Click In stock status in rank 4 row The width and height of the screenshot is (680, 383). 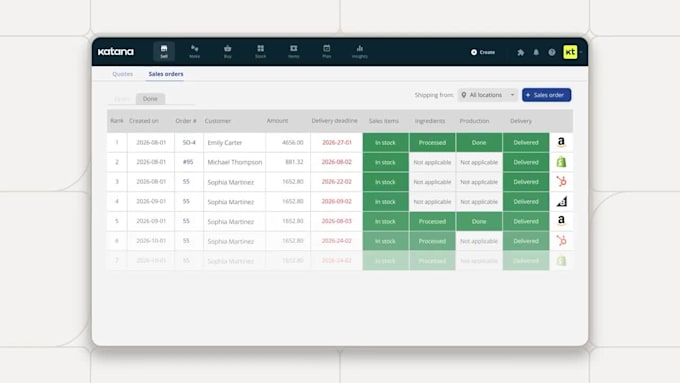[x=385, y=202]
